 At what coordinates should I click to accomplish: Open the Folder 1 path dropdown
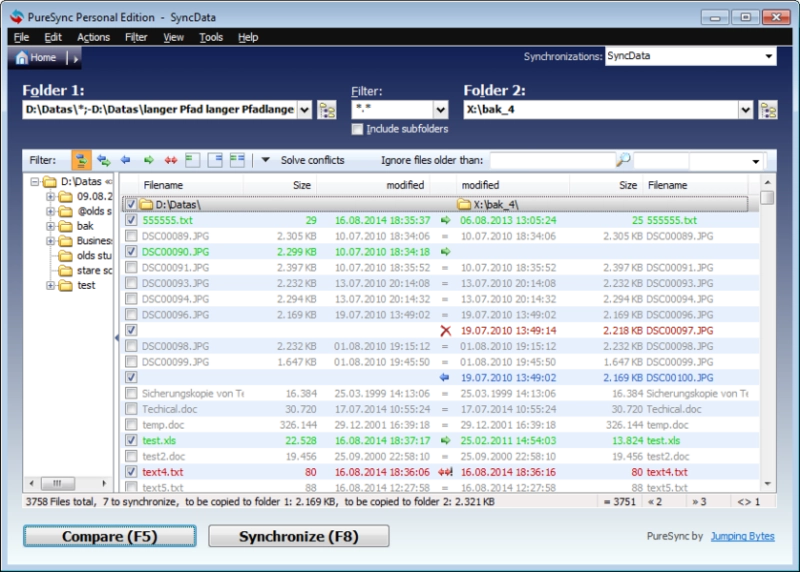pyautogui.click(x=304, y=110)
